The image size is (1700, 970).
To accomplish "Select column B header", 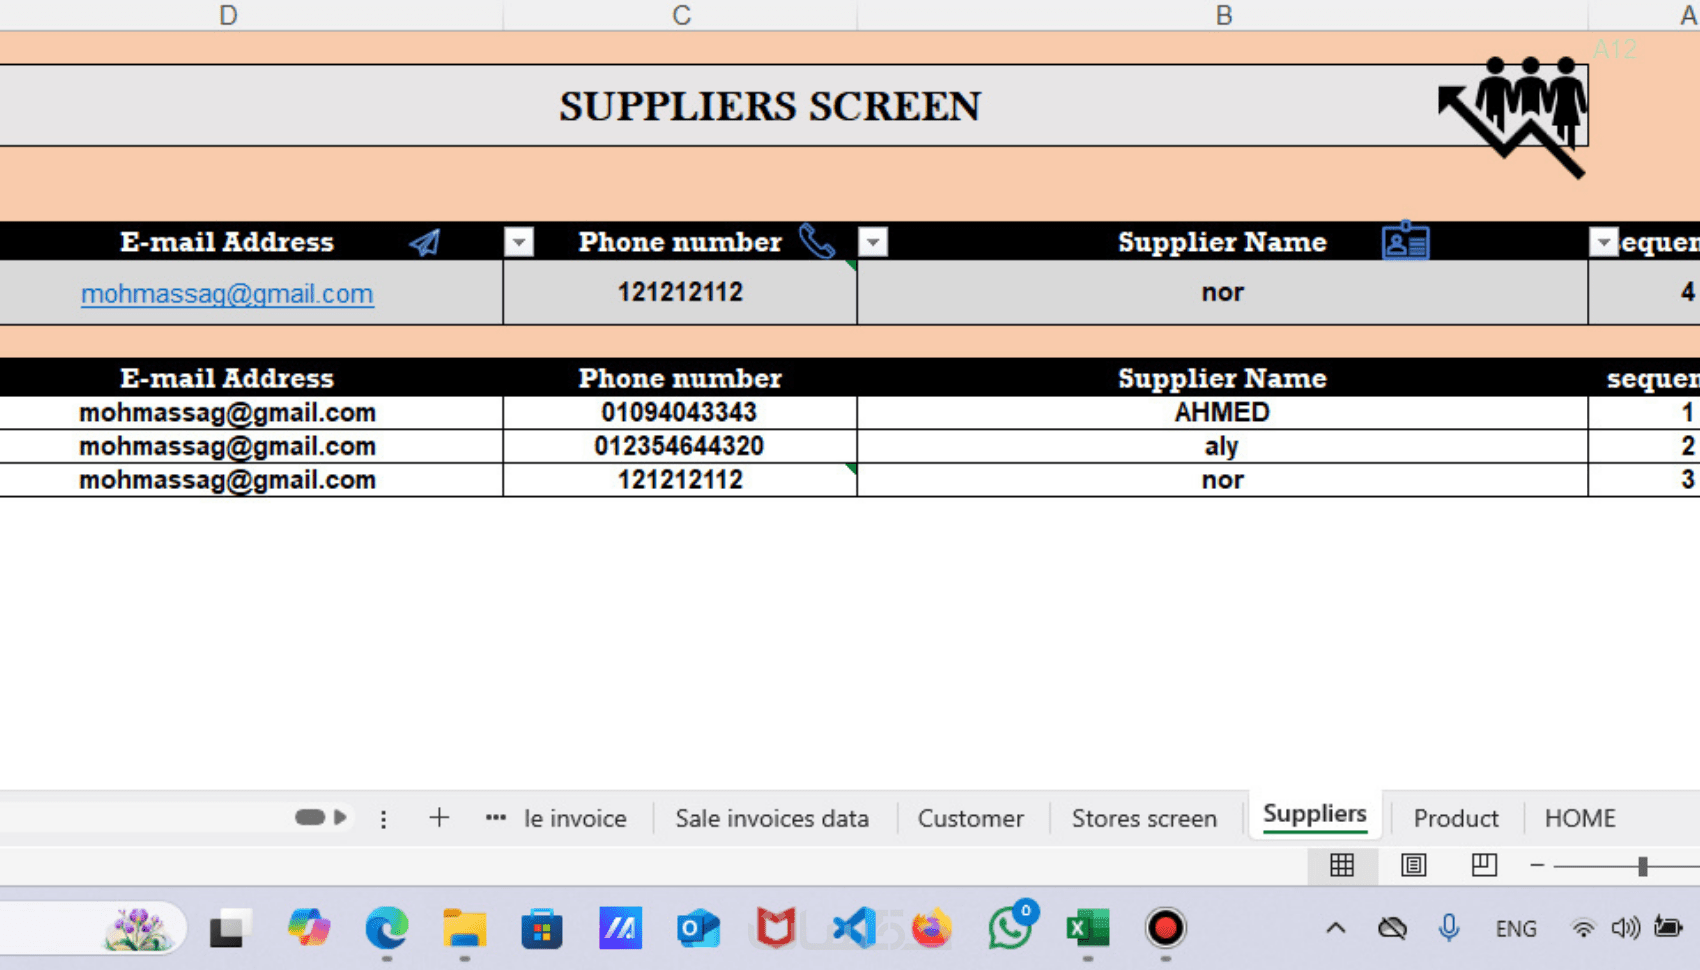I will tap(1223, 15).
